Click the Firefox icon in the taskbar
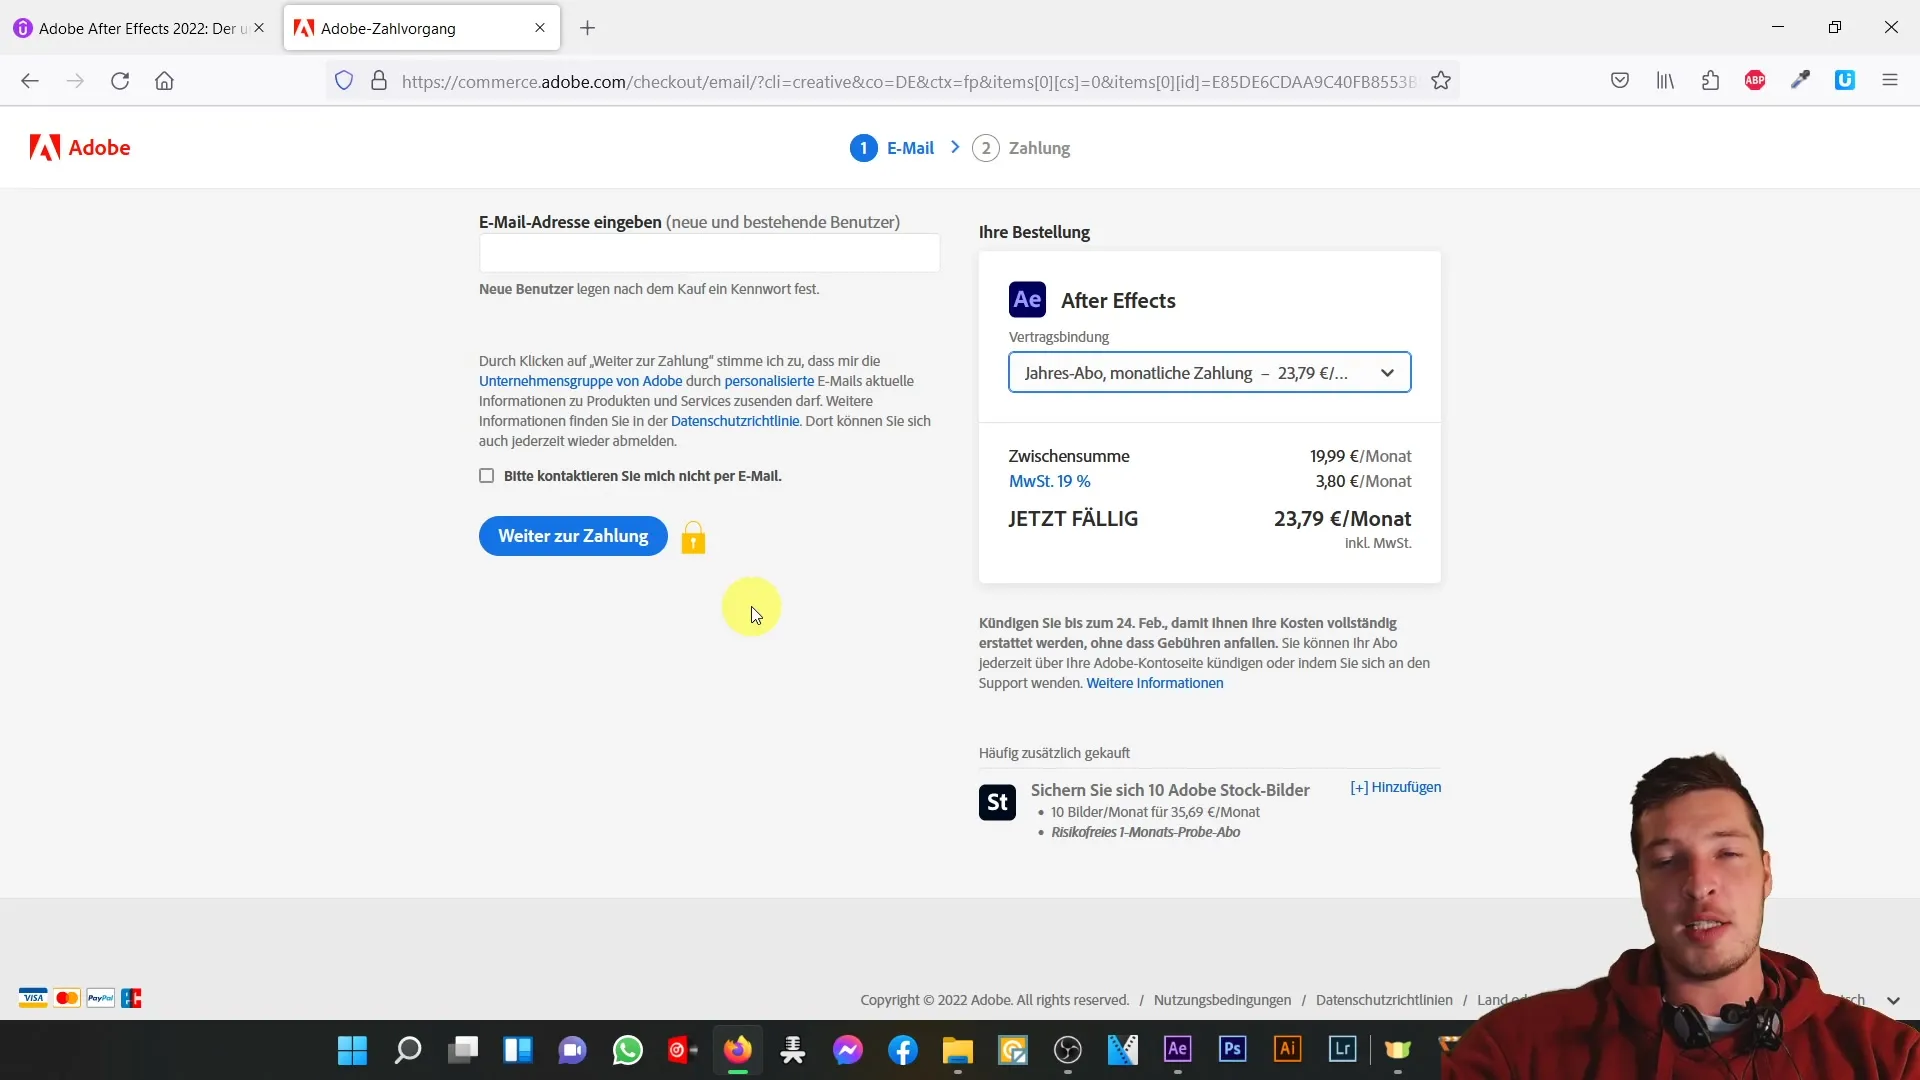The image size is (1920, 1080). click(738, 1050)
